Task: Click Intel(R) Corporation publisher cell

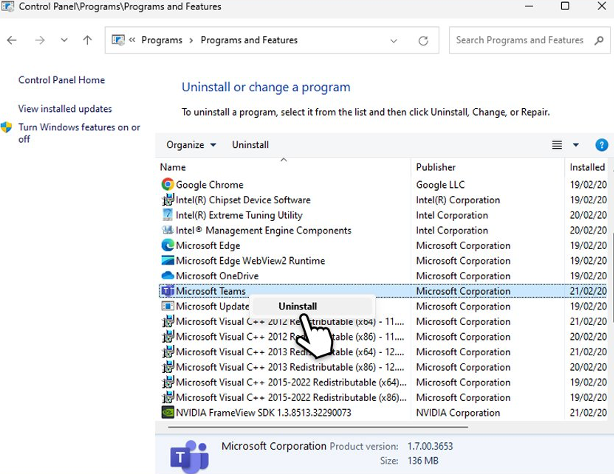Action: coord(458,200)
